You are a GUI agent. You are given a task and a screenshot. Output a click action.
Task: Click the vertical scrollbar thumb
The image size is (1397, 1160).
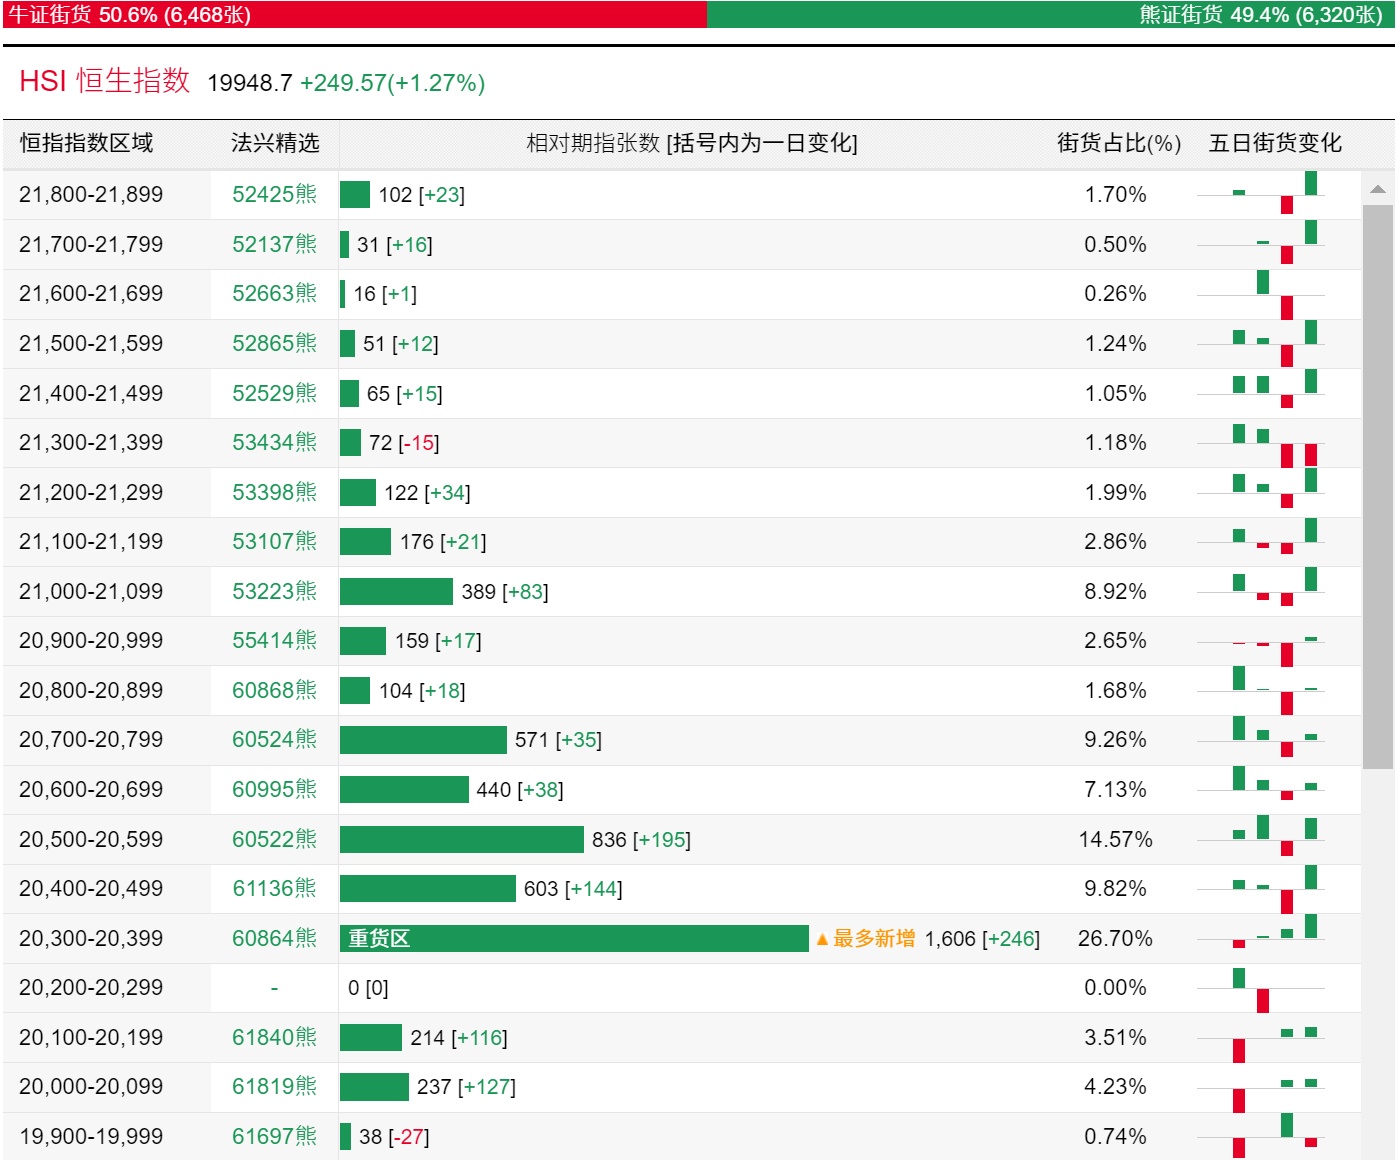tap(1378, 487)
